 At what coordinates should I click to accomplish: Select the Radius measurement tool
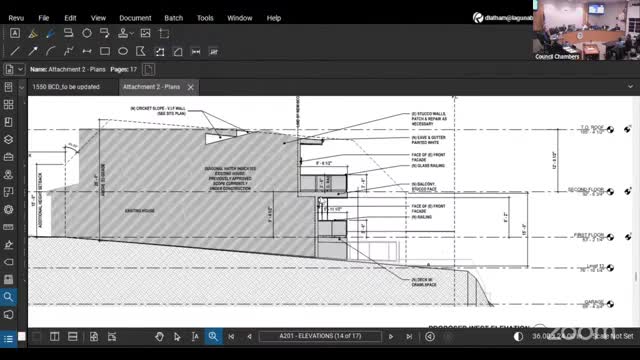(x=178, y=51)
